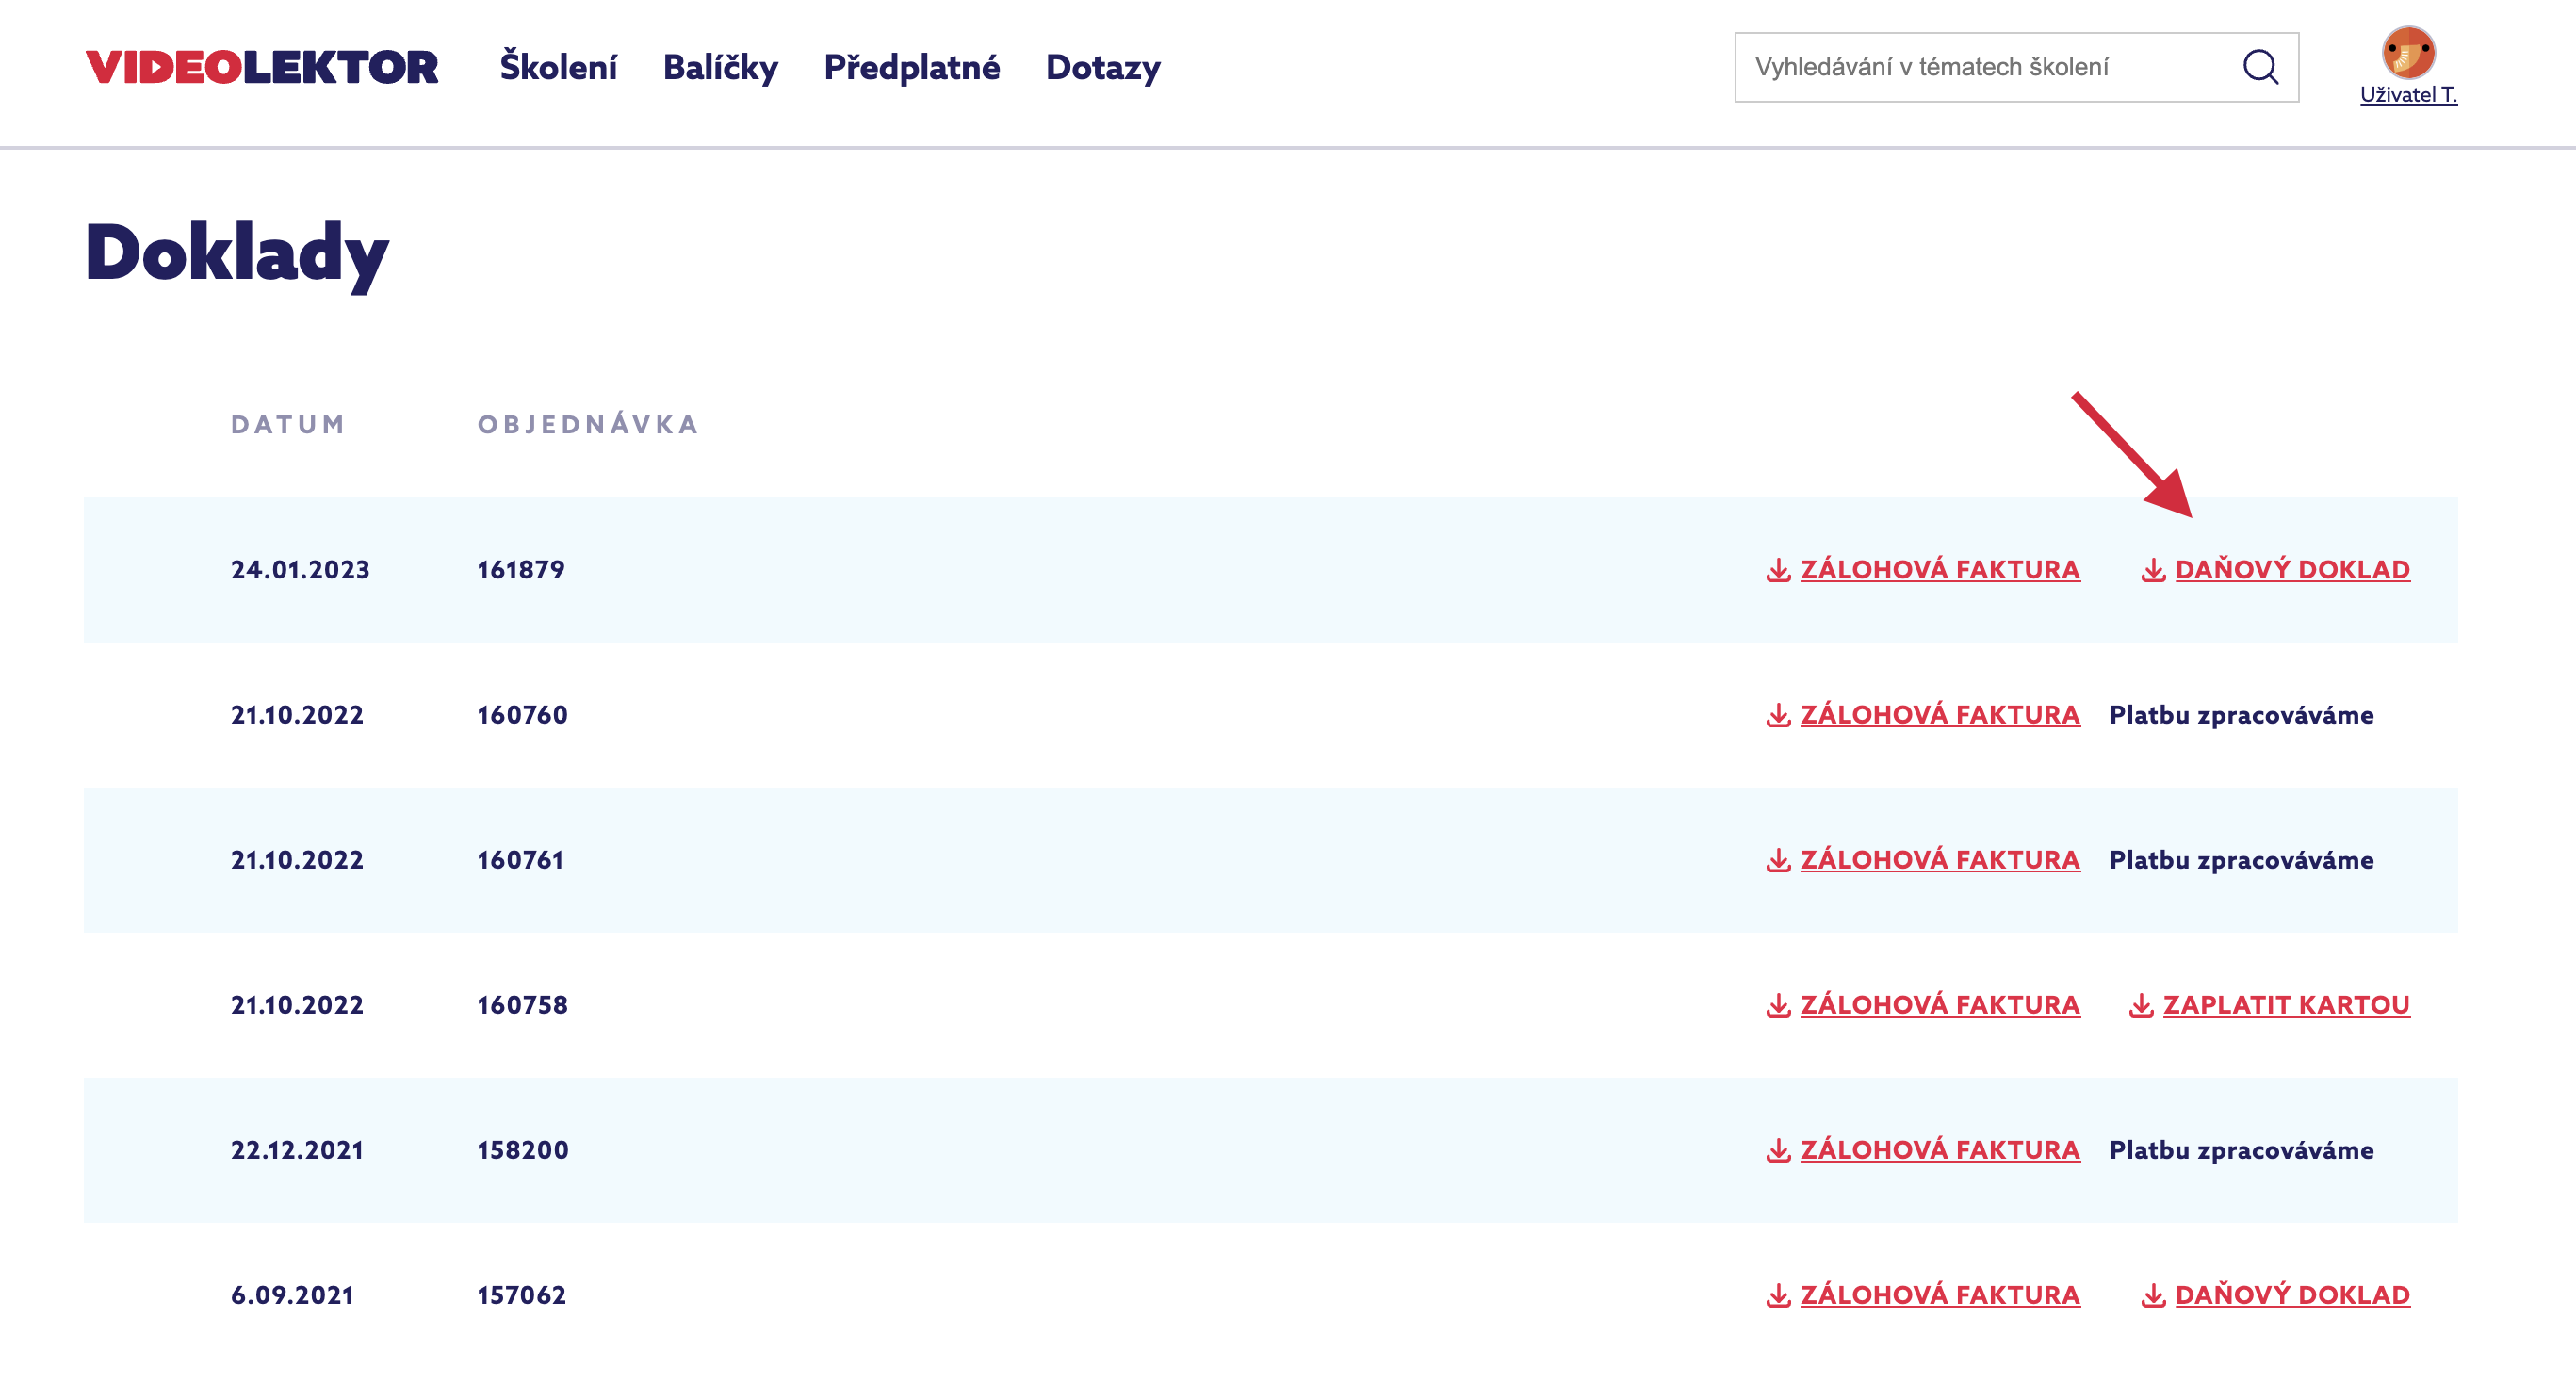Click the Datum column header
The image size is (2576, 1384).
click(x=288, y=425)
